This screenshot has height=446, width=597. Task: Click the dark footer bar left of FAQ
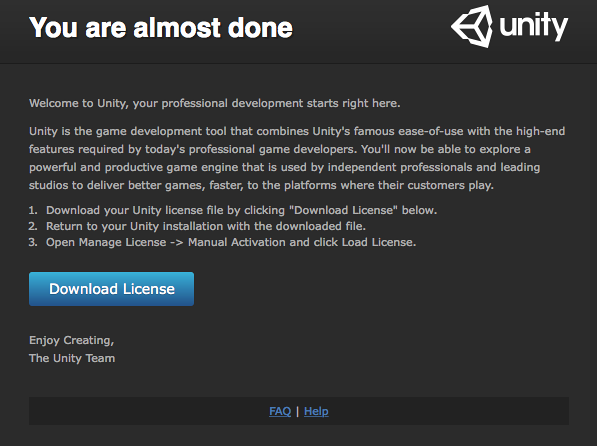pos(148,411)
